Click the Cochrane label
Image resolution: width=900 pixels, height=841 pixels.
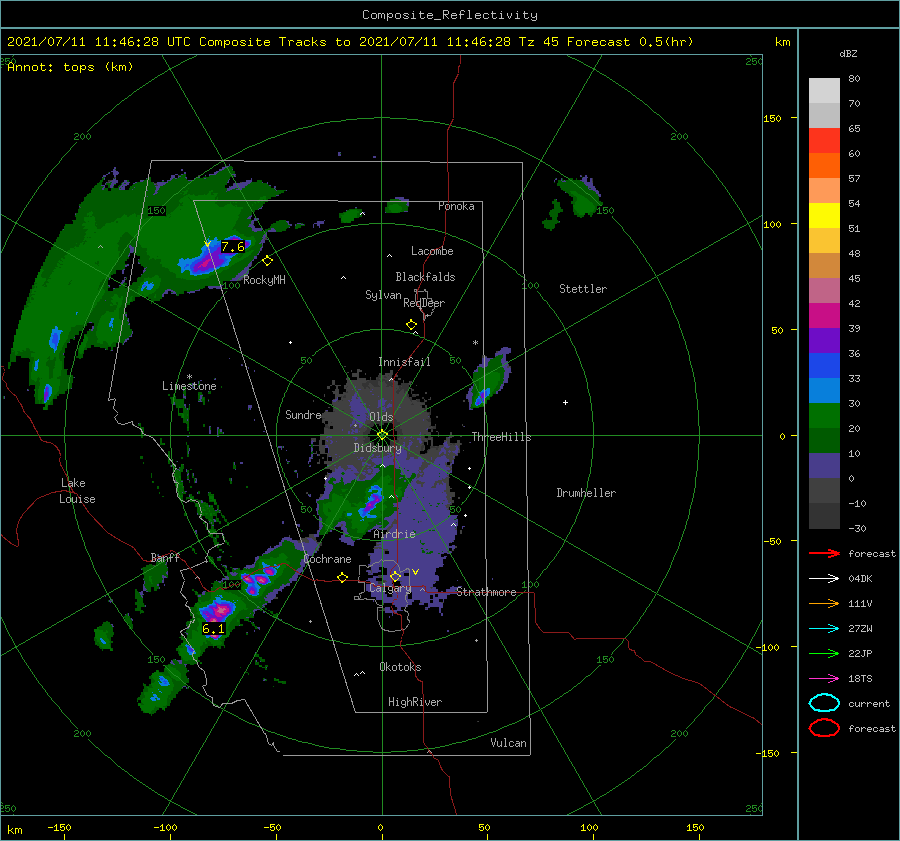click(327, 559)
